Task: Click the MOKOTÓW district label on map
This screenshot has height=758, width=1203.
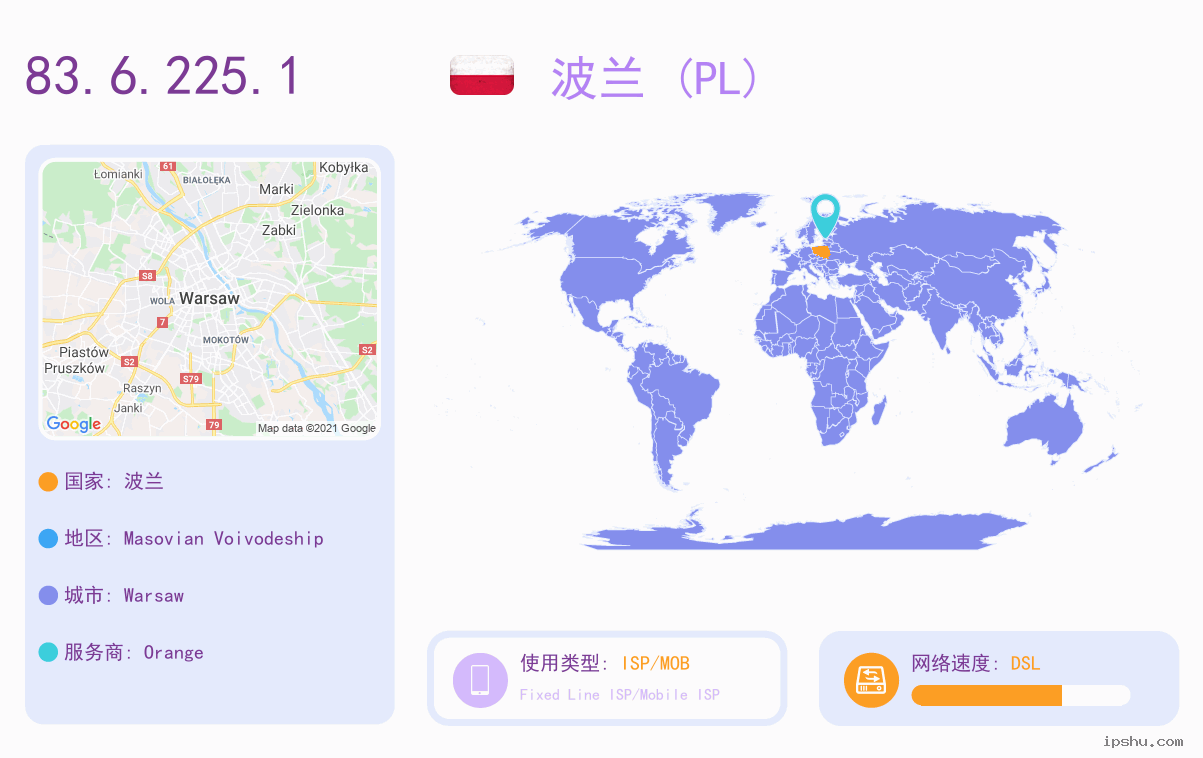Action: pyautogui.click(x=226, y=340)
